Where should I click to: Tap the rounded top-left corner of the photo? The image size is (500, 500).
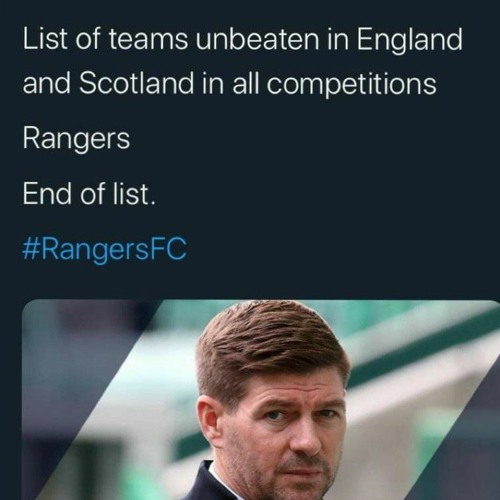click(28, 306)
